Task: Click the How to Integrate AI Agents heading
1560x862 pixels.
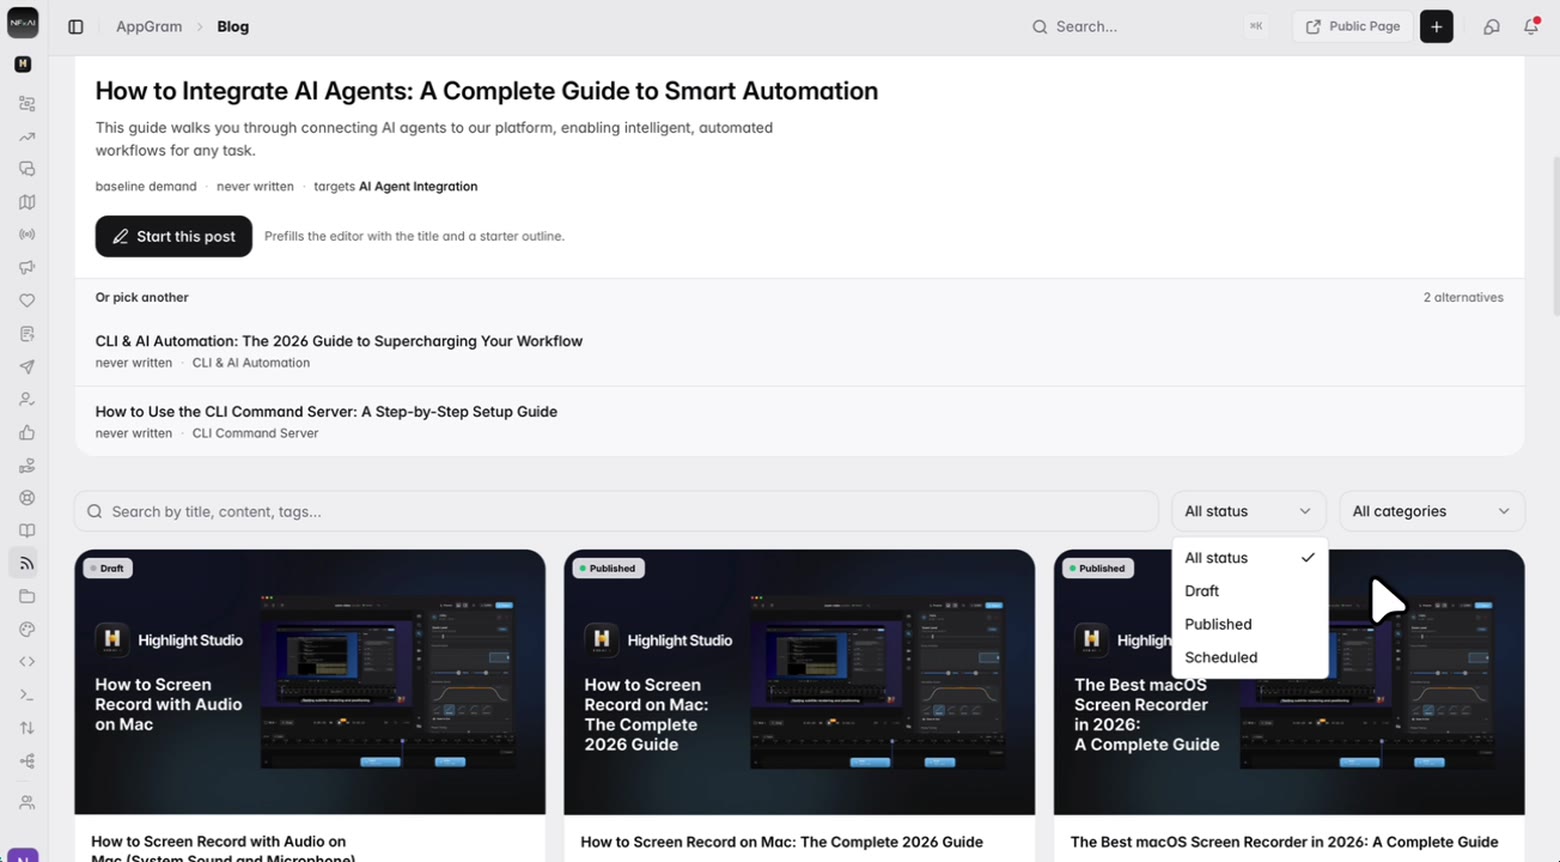Action: pos(487,91)
